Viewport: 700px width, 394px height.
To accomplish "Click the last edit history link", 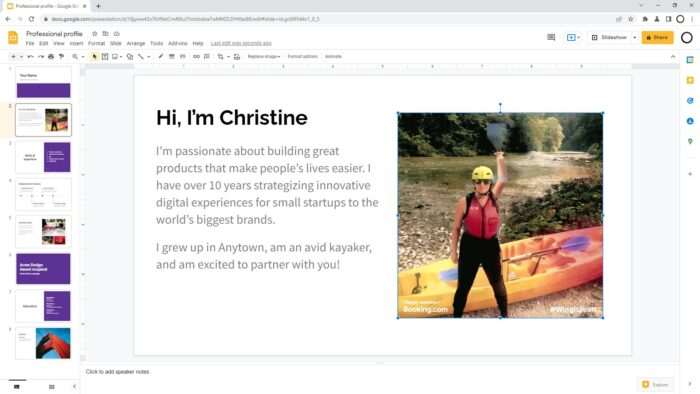I will pos(241,44).
